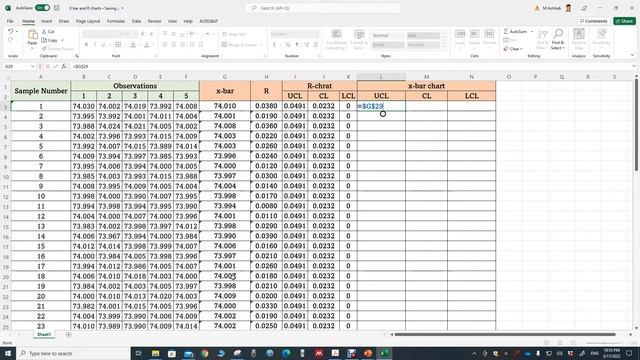Open the Windows Start menu
The height and width of the screenshot is (360, 640).
tap(8, 353)
